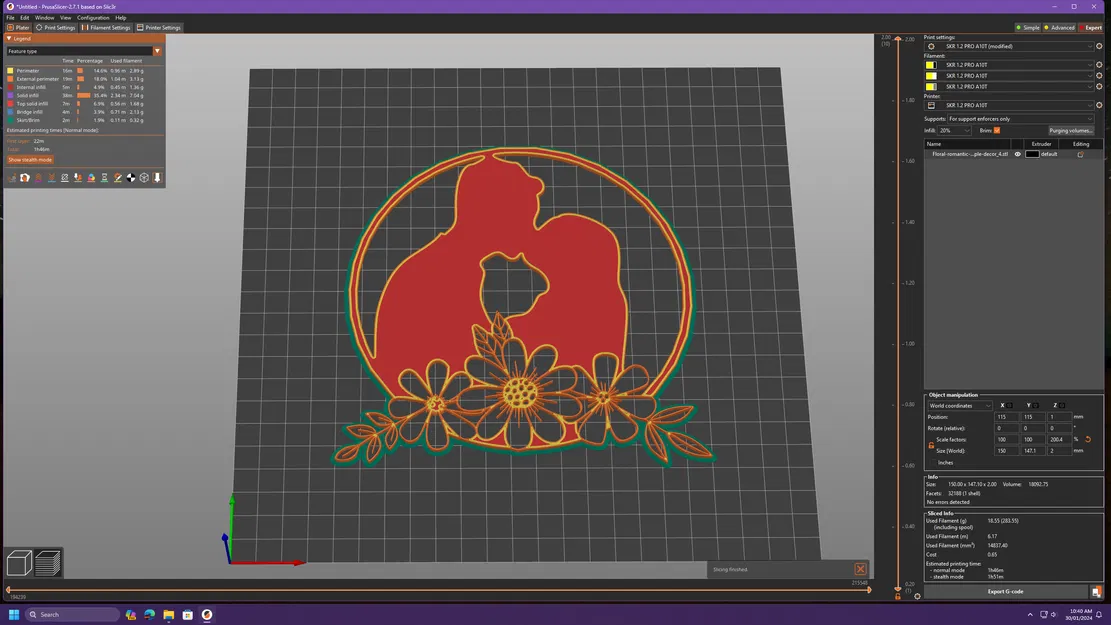Toggle Shells wireframe visibility icon
Image resolution: width=1111 pixels, height=625 pixels.
(x=144, y=178)
